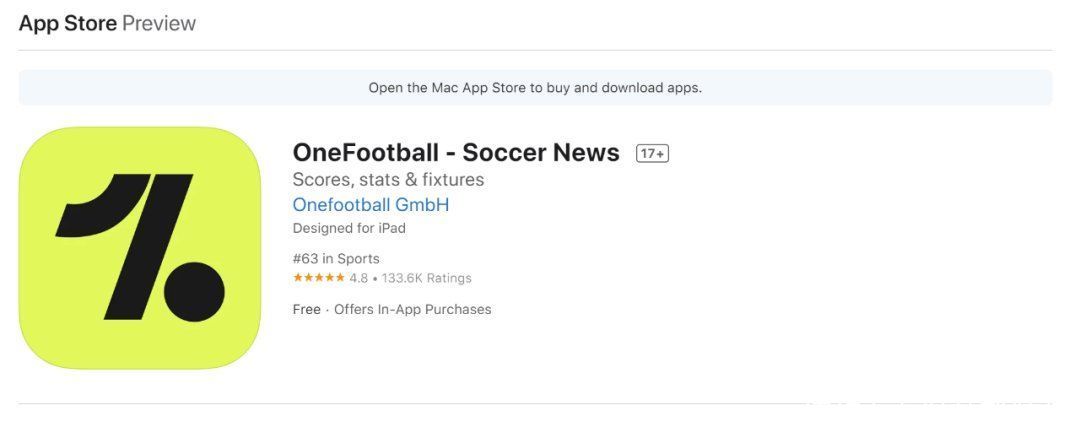The width and height of the screenshot is (1080, 422).
Task: Open the Onefootball GmbH developer link
Action: pos(371,204)
